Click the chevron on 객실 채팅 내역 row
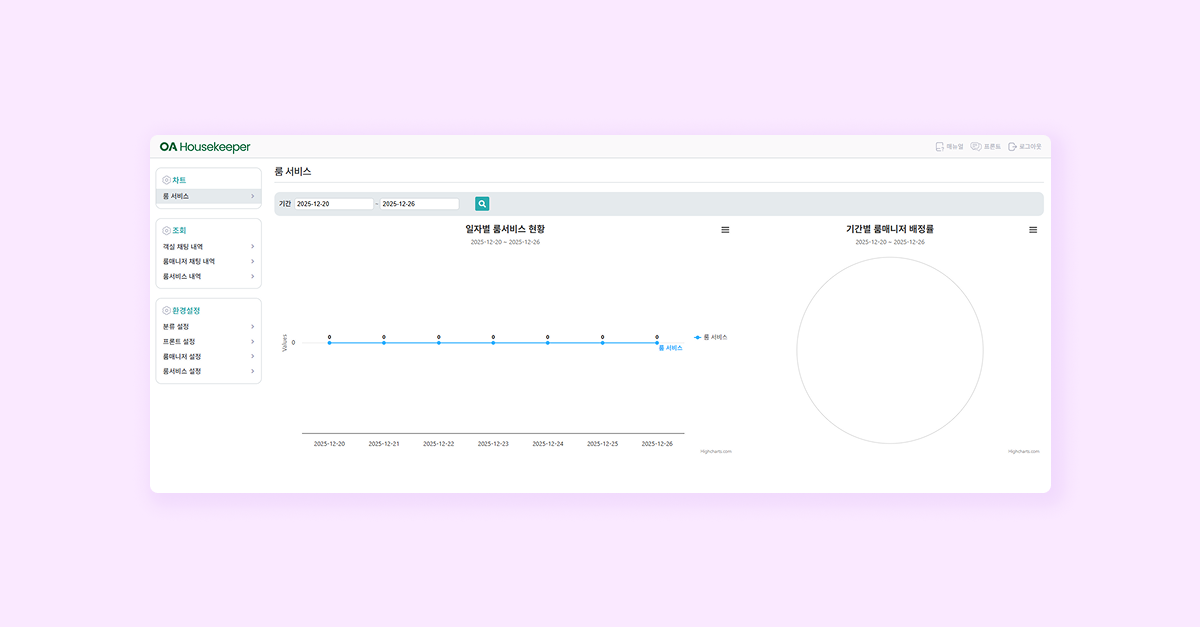 point(252,246)
